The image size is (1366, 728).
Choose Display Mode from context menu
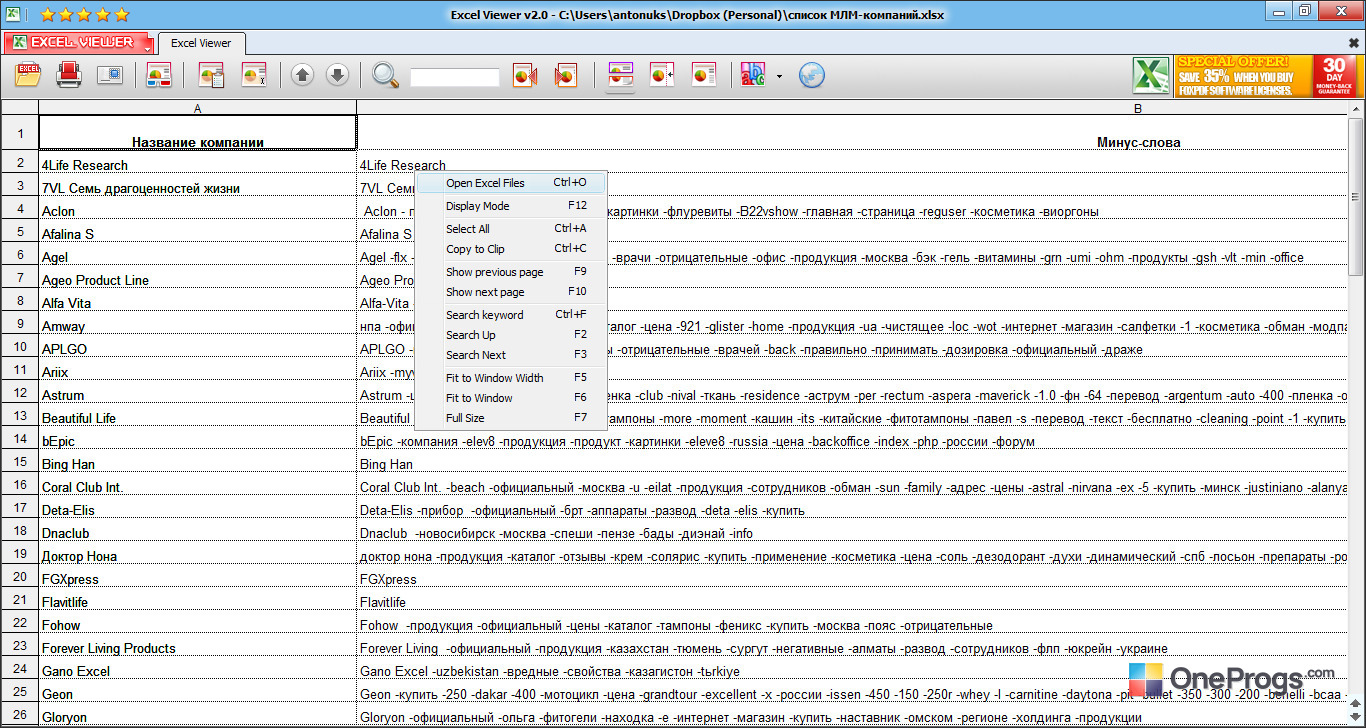tap(511, 206)
